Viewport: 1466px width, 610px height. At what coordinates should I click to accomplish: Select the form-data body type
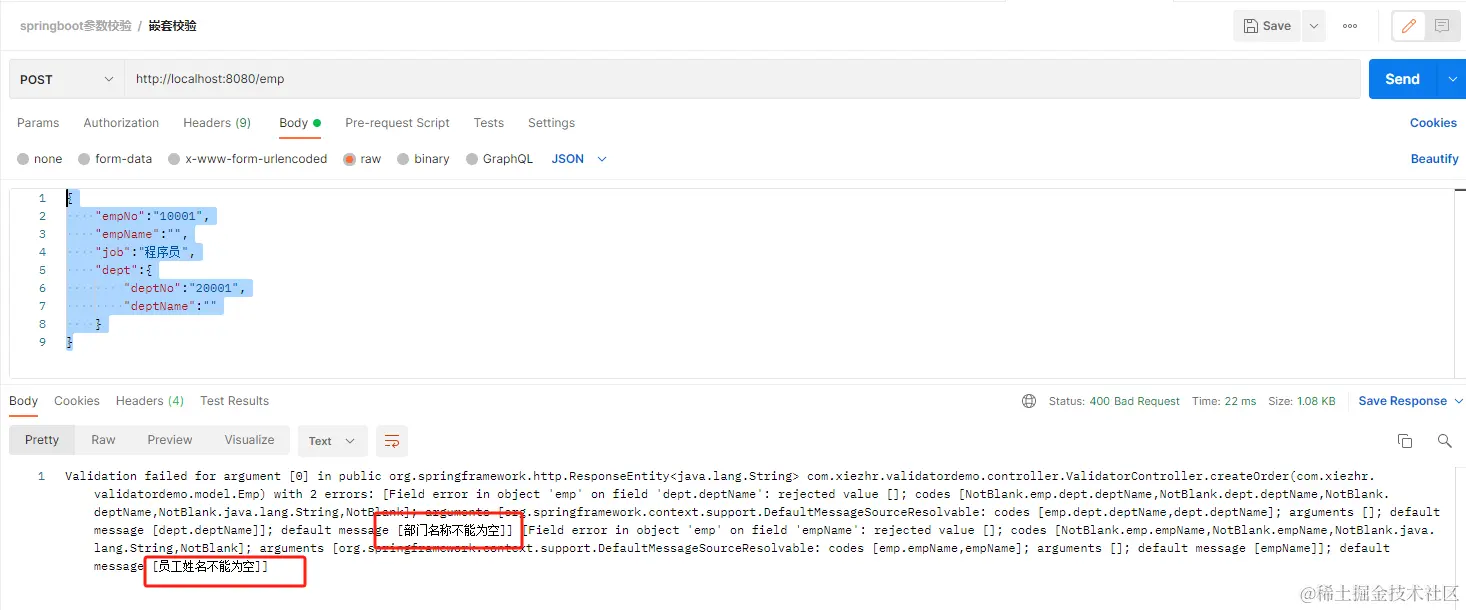pos(116,159)
